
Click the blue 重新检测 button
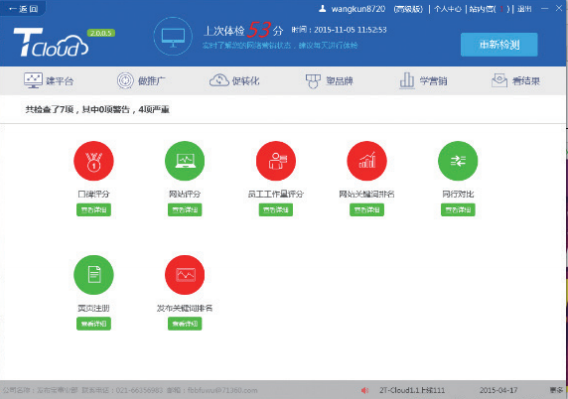pos(499,45)
